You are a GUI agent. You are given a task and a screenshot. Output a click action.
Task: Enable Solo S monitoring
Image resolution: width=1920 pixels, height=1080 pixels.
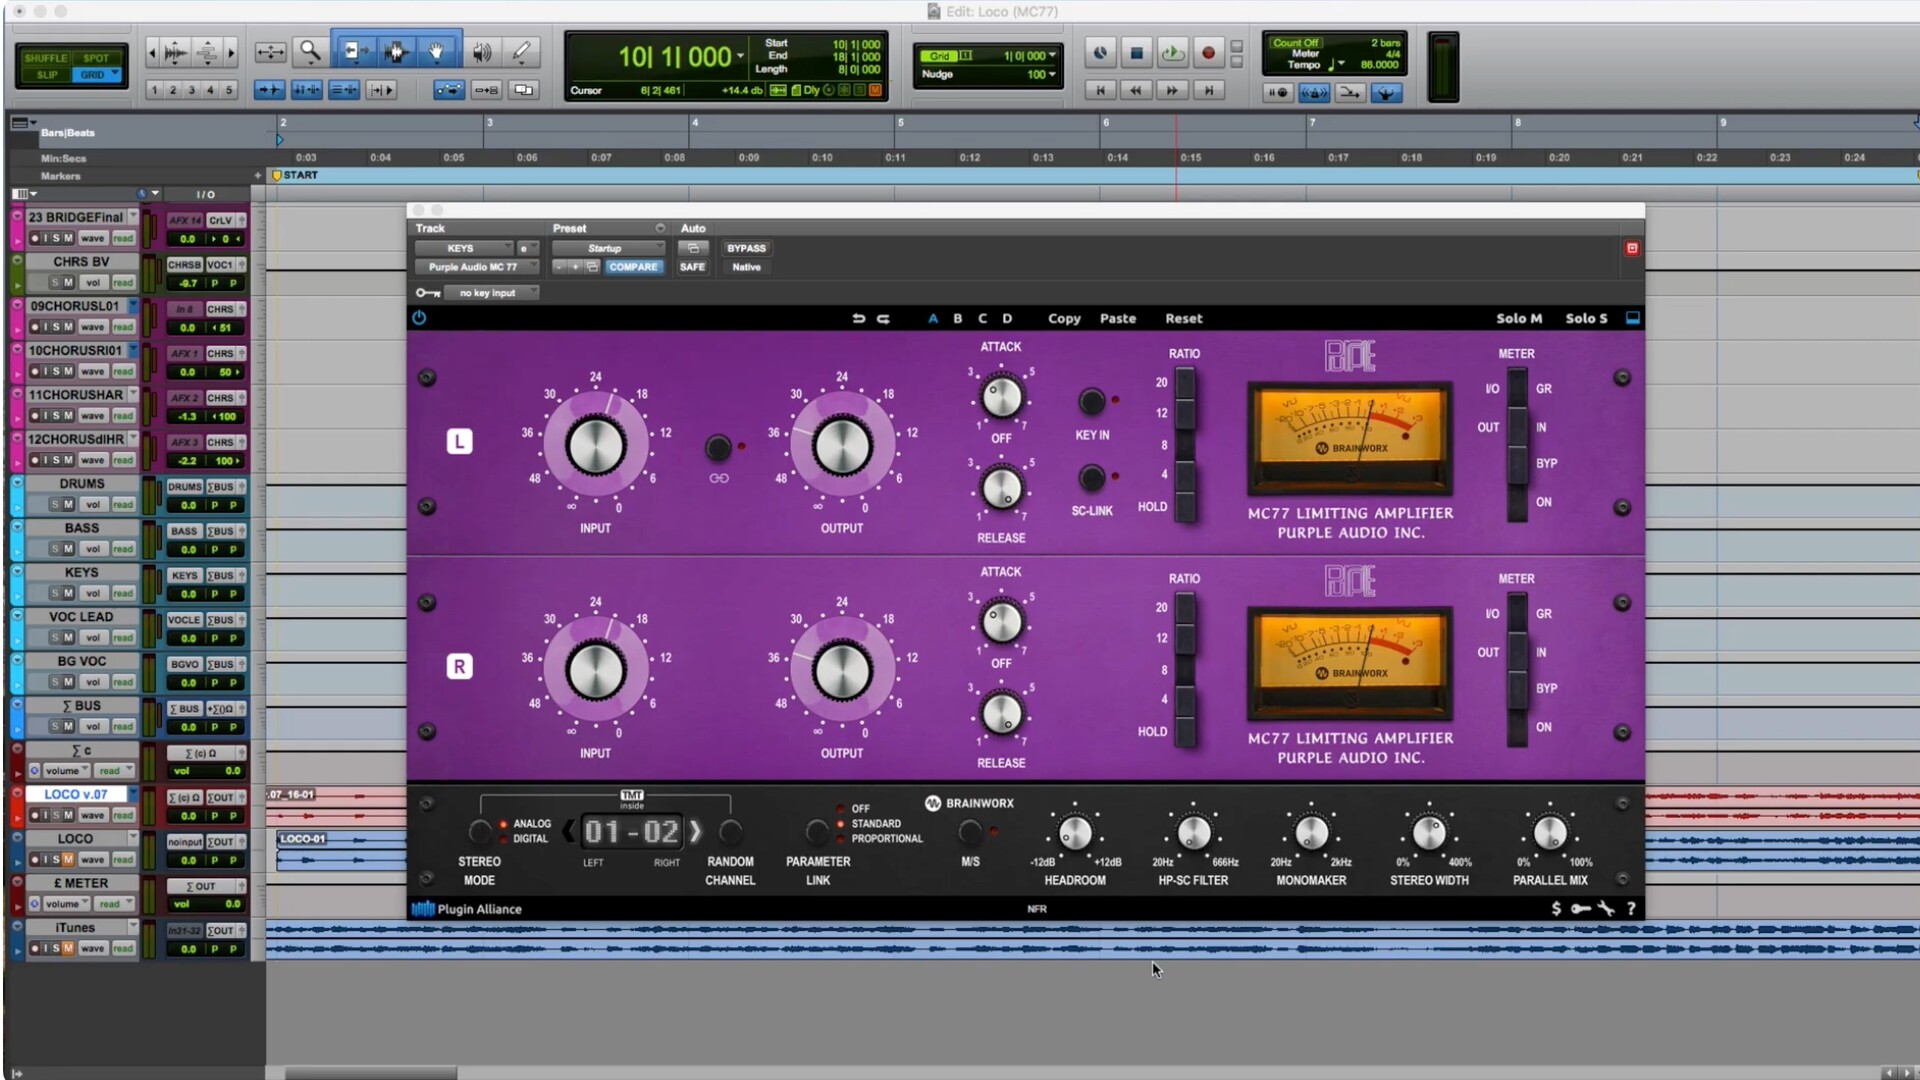coord(1586,318)
